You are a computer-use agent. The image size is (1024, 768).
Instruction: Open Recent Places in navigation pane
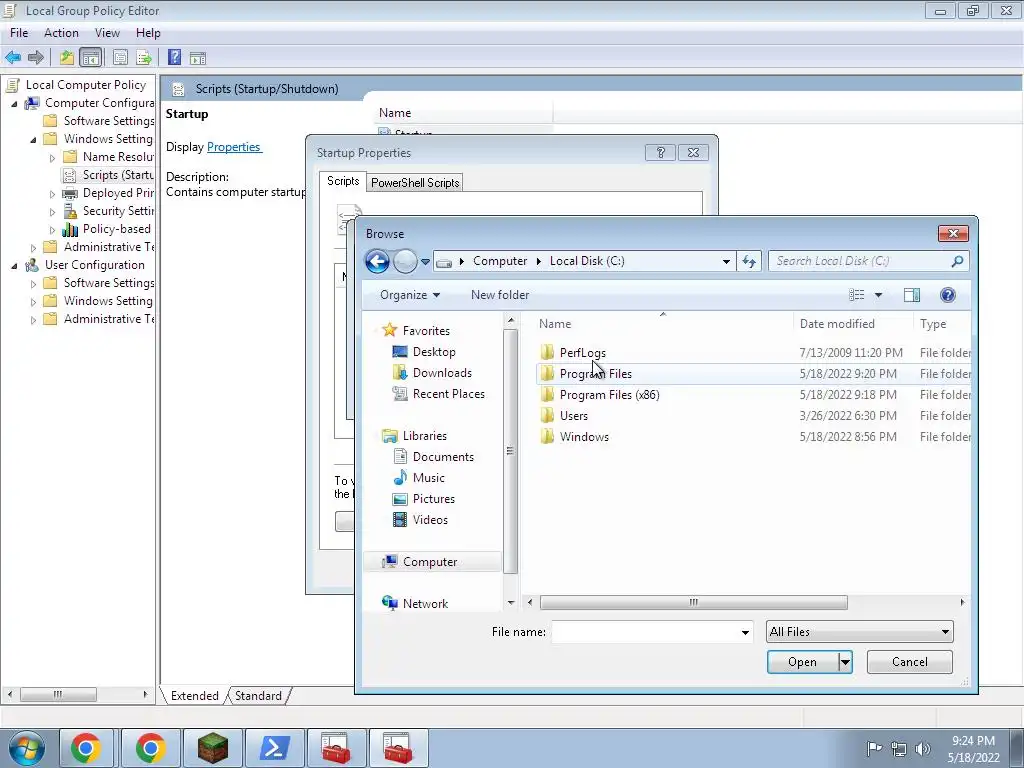click(x=449, y=394)
